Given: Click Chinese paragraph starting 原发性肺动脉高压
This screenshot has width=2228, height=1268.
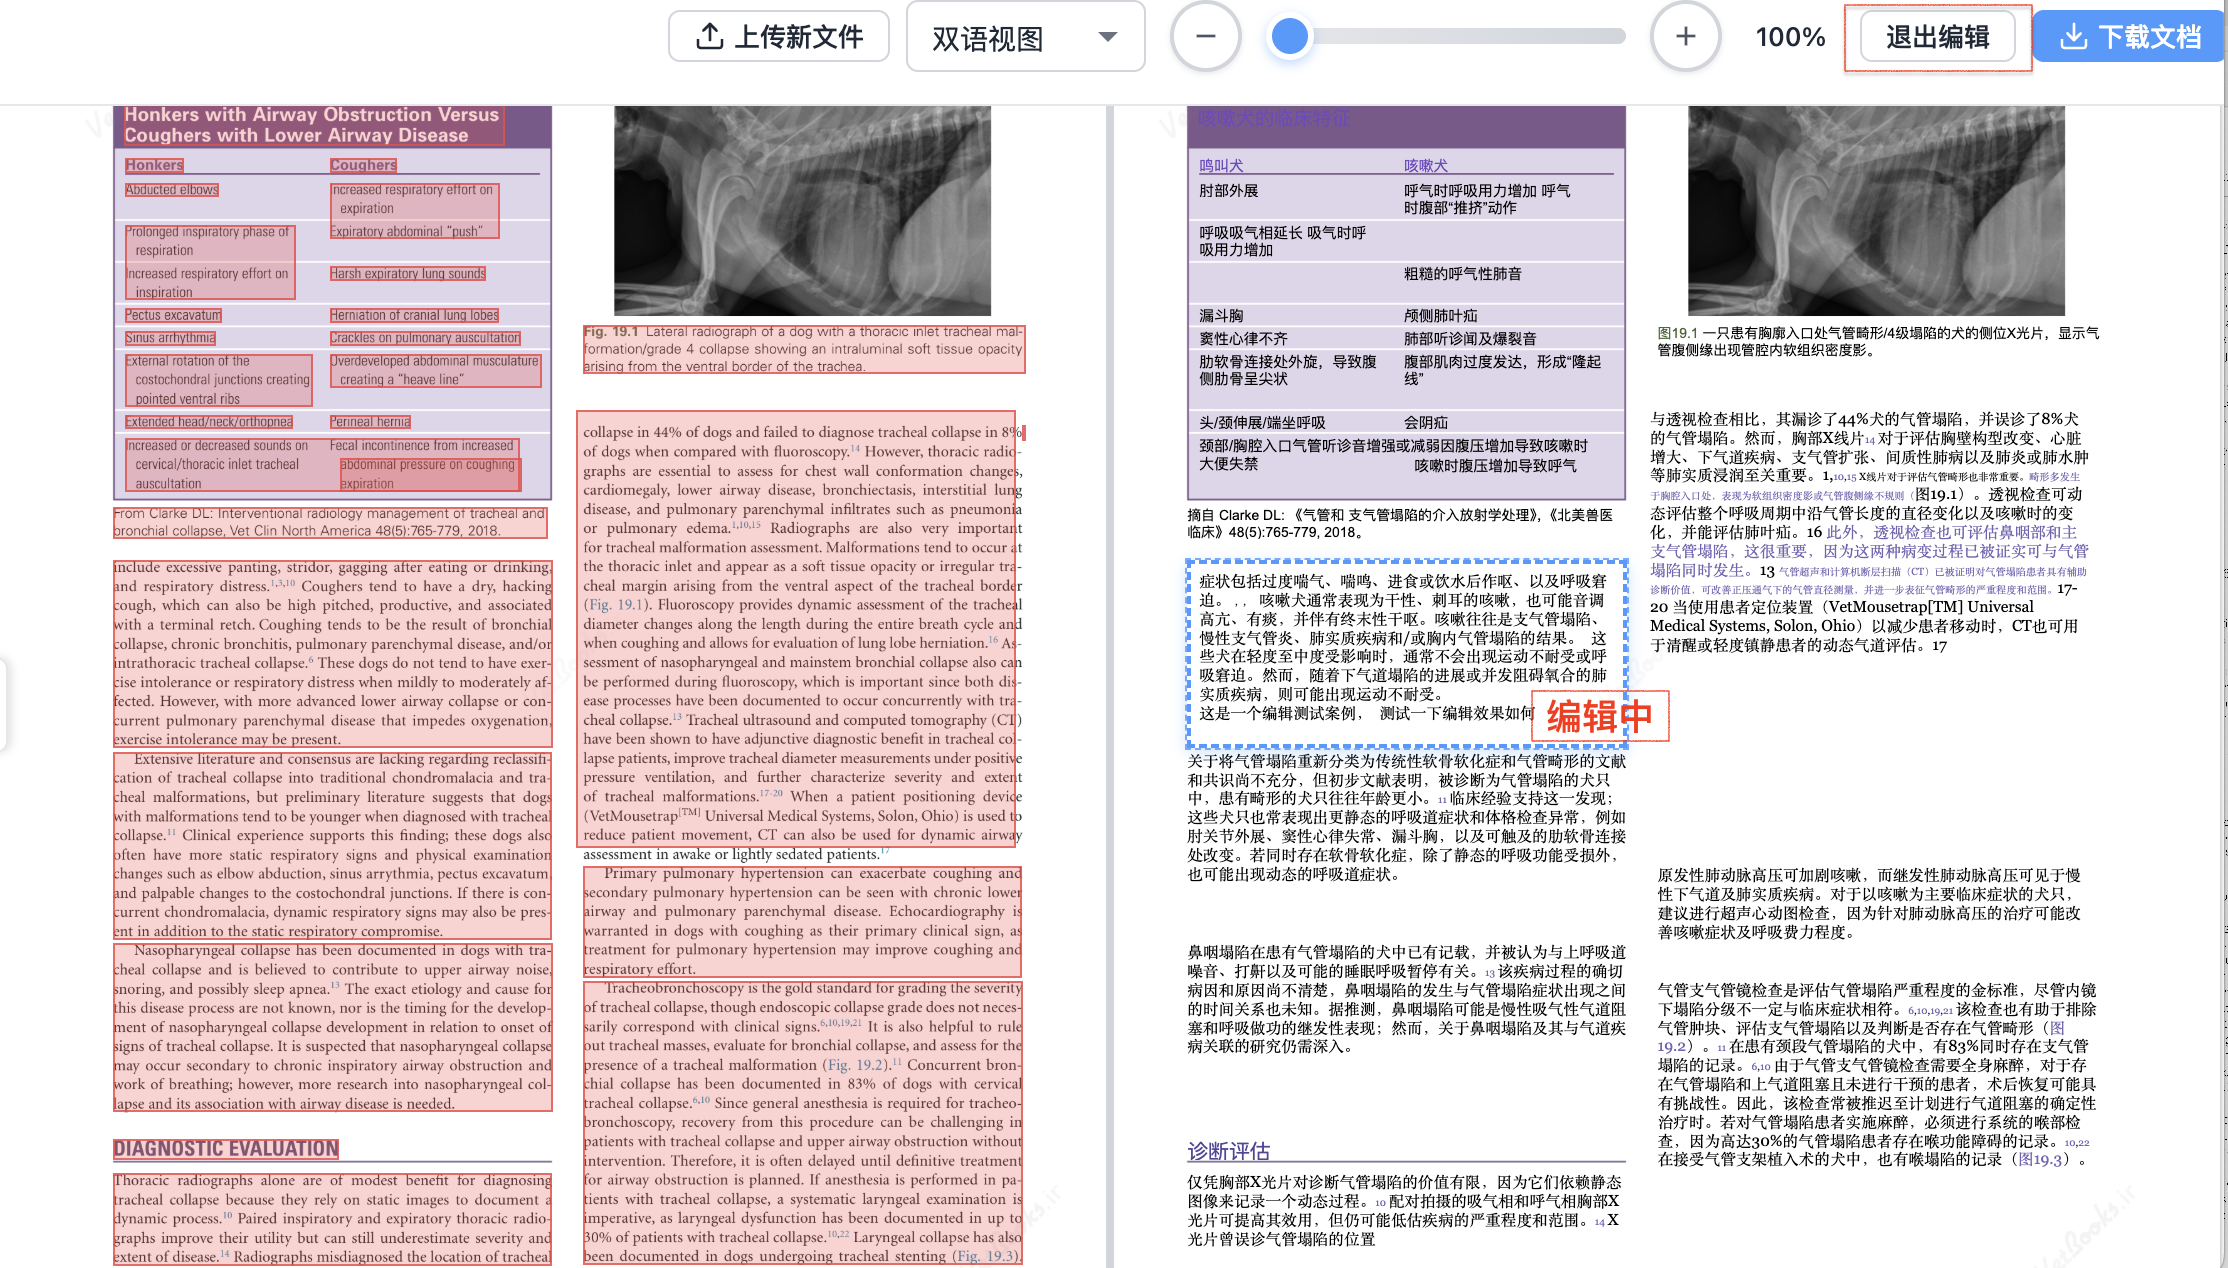Looking at the screenshot, I should pos(1870,903).
